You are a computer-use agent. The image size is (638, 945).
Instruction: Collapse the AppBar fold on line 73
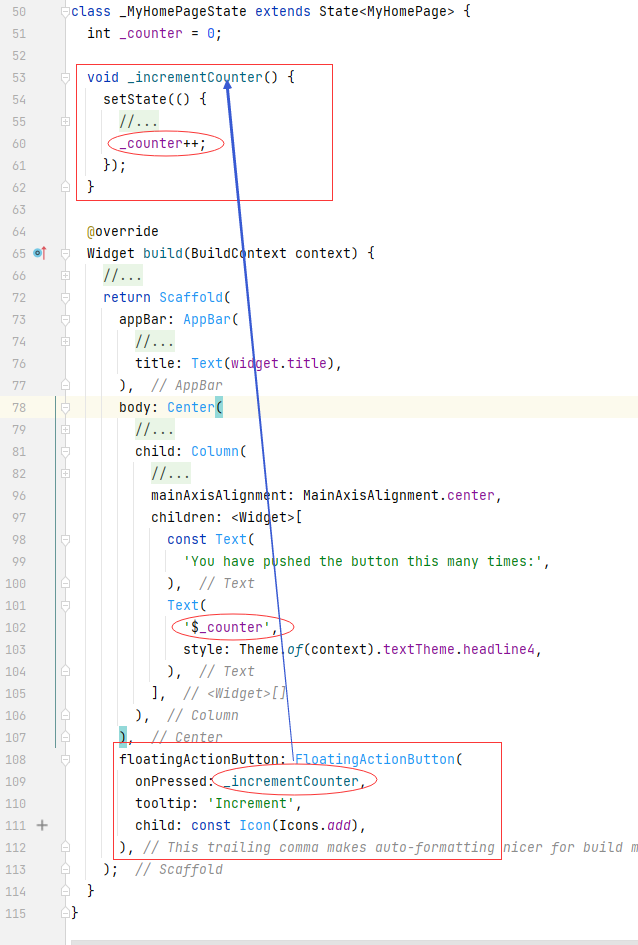[x=65, y=319]
